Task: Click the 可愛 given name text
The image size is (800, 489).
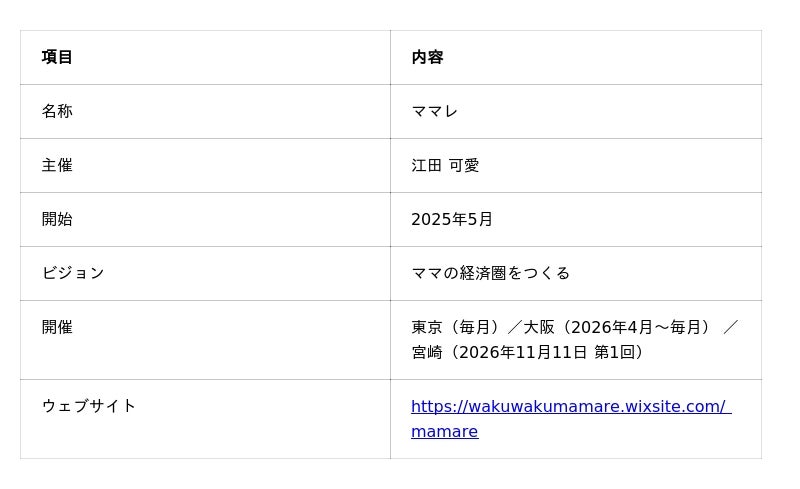Action: click(x=464, y=165)
